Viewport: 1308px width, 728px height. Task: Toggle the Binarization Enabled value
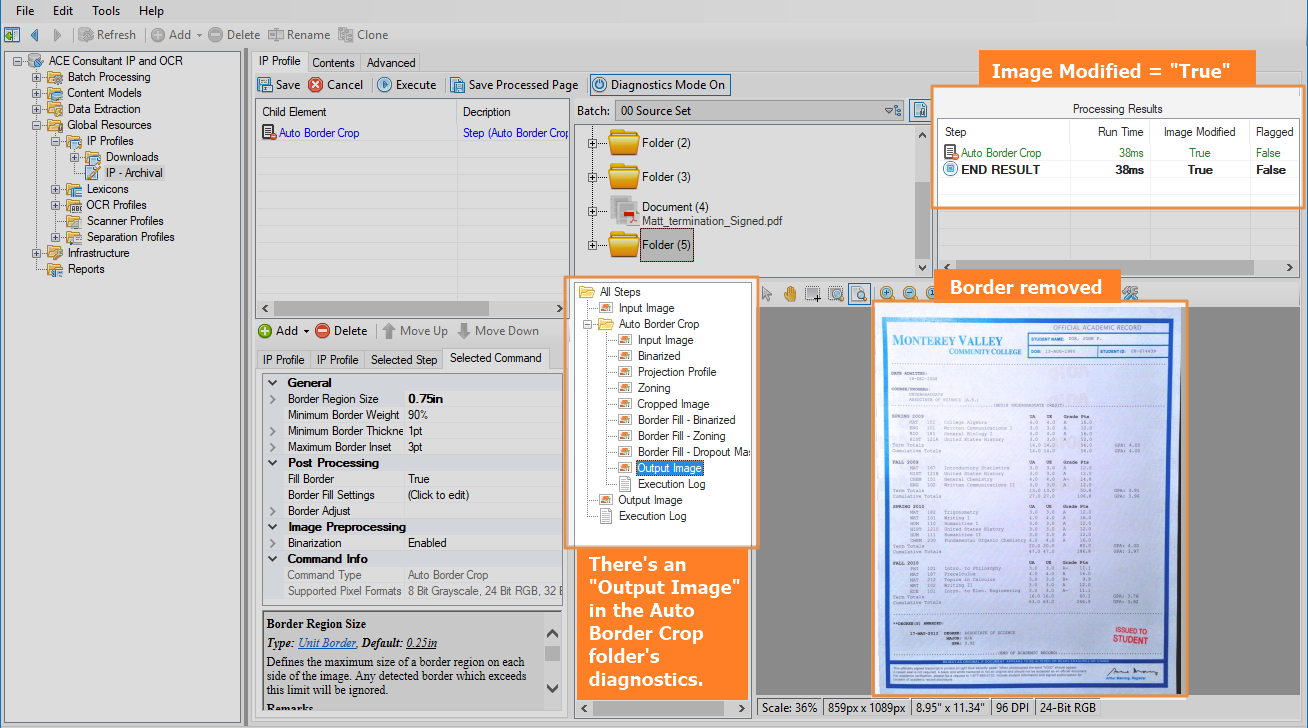(x=427, y=543)
